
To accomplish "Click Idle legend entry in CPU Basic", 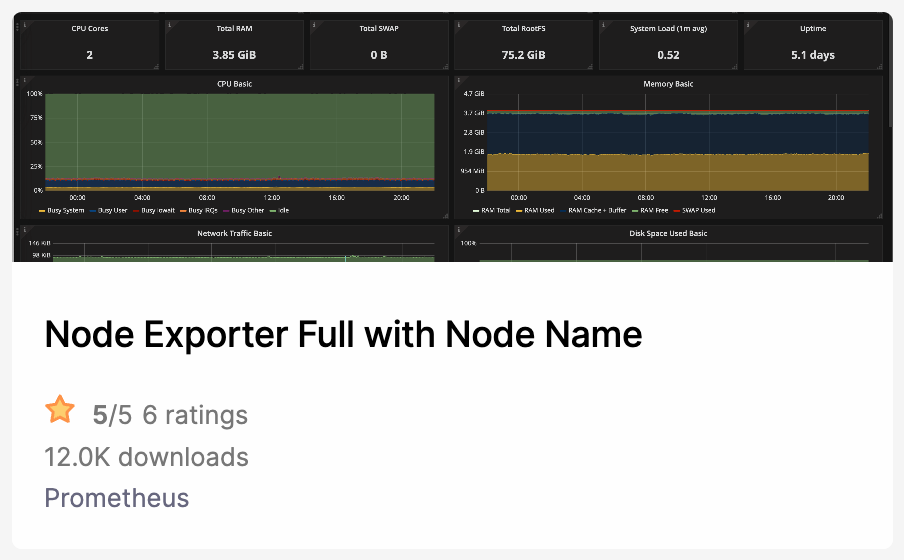I will [x=280, y=211].
